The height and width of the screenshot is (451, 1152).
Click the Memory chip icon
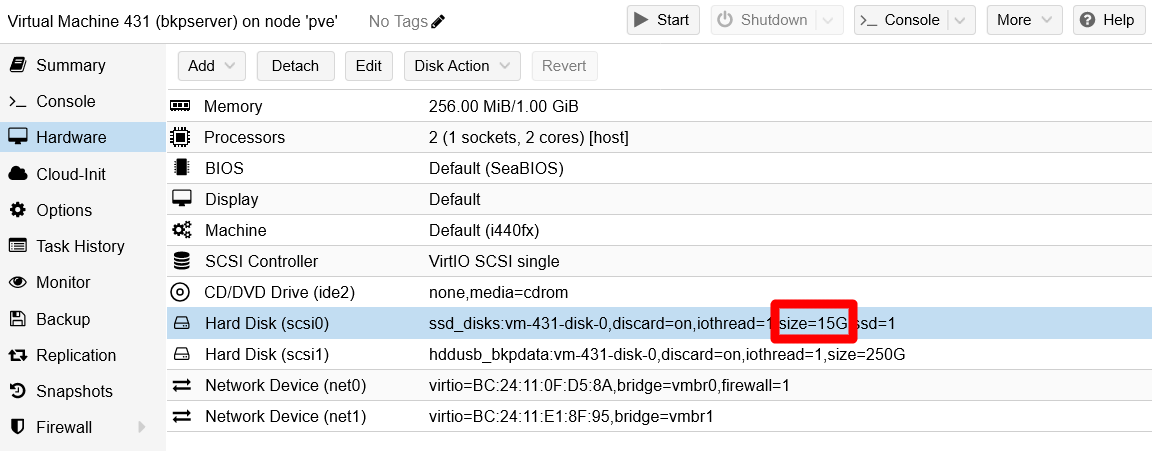point(181,106)
